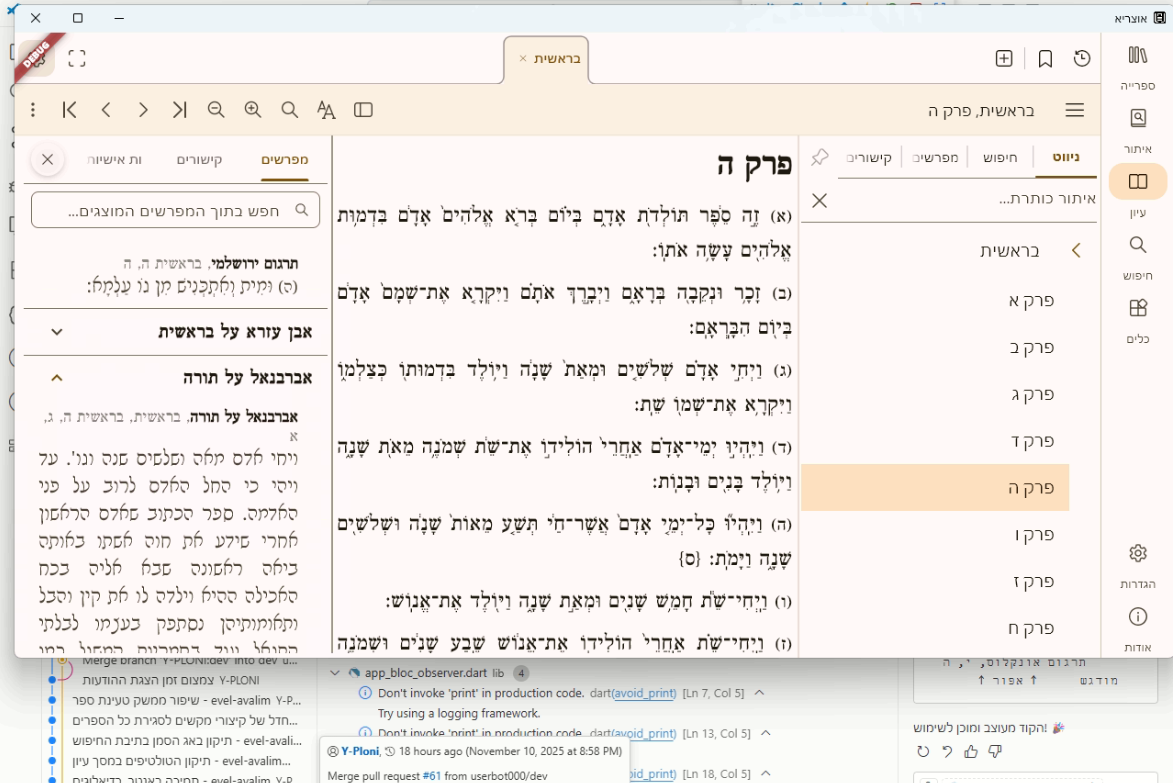The width and height of the screenshot is (1173, 783).
Task: Zoom in the text with the magnifier-plus icon
Action: pyautogui.click(x=253, y=111)
